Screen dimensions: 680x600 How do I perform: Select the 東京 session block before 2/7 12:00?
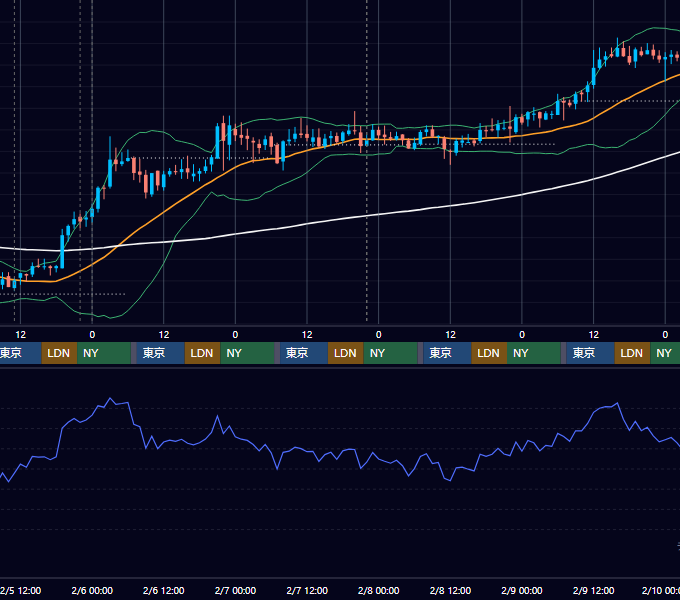pos(304,353)
